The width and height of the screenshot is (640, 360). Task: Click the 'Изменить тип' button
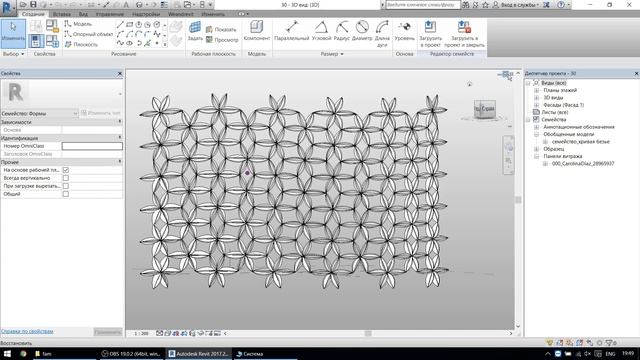click(101, 113)
